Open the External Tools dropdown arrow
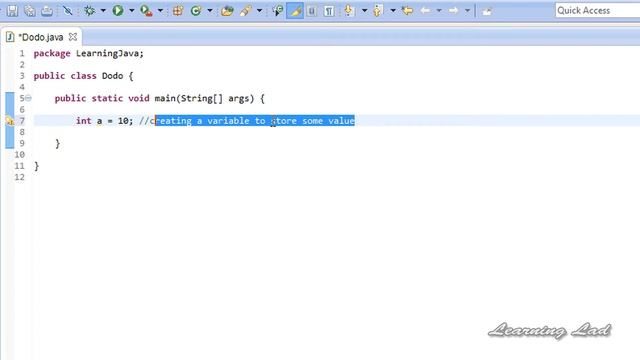 click(160, 11)
